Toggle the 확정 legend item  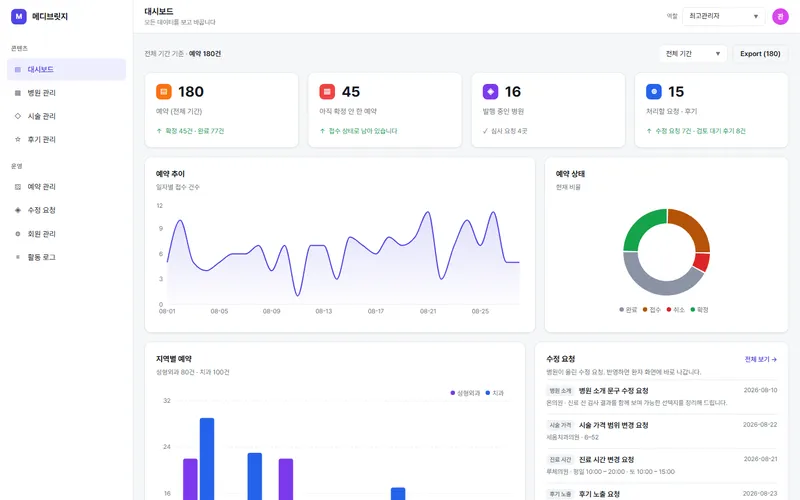[699, 310]
